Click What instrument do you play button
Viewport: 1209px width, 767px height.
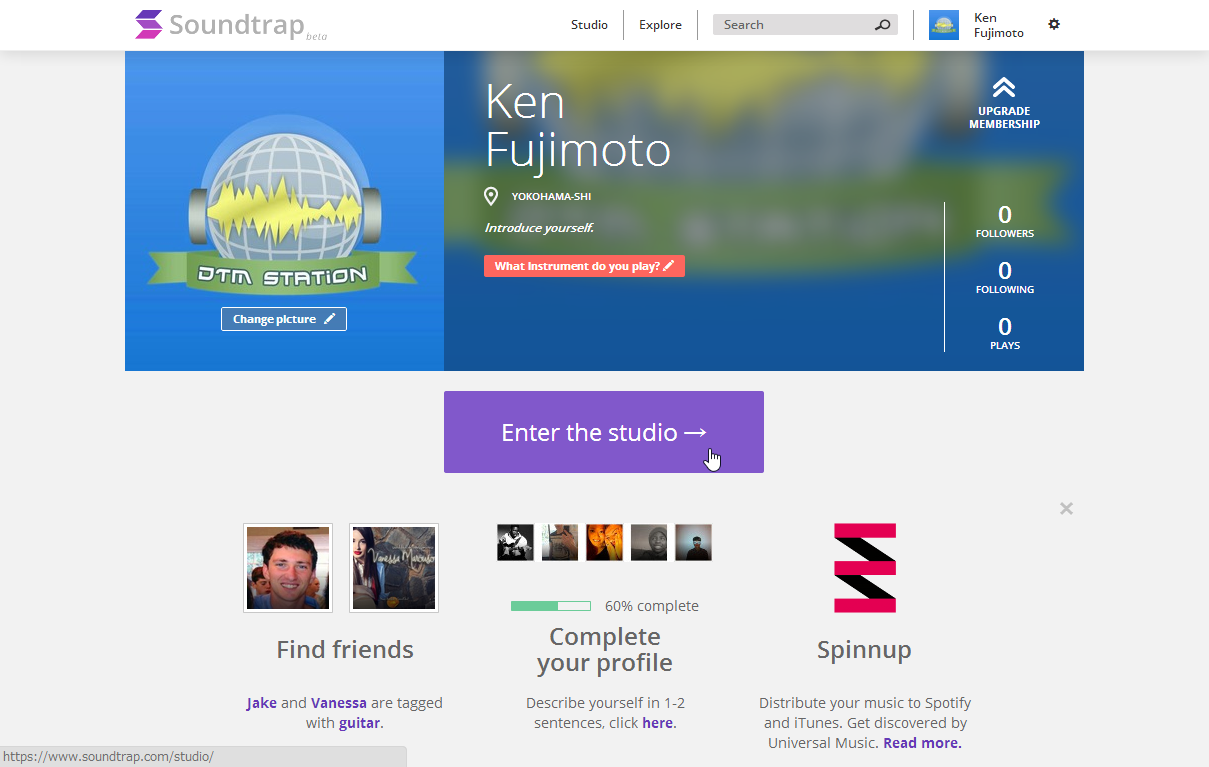pos(585,266)
